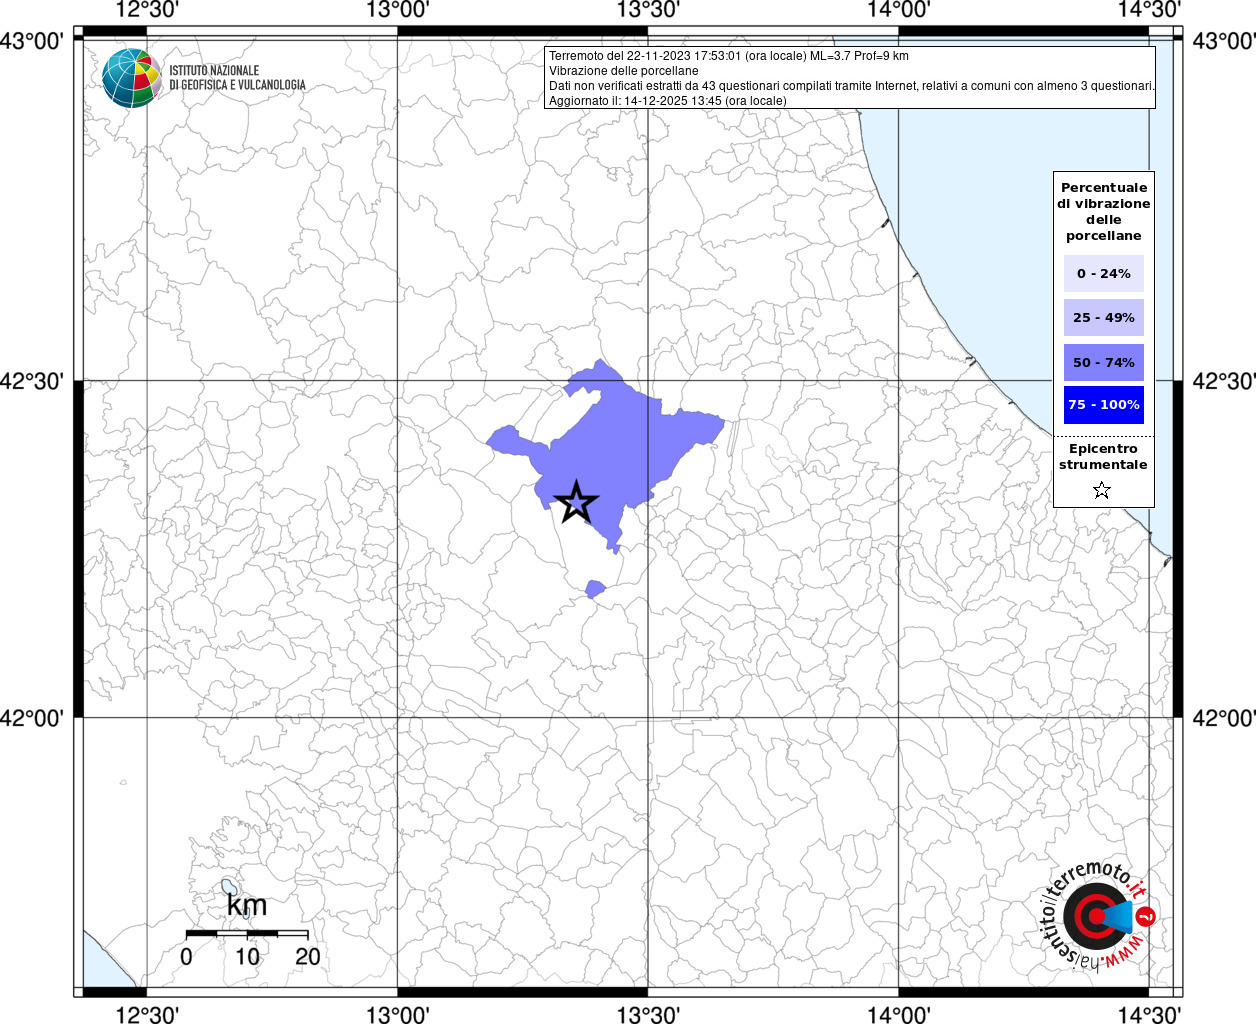Click the 'Aggiornato il: 14-12-2025' line

pyautogui.click(x=668, y=101)
